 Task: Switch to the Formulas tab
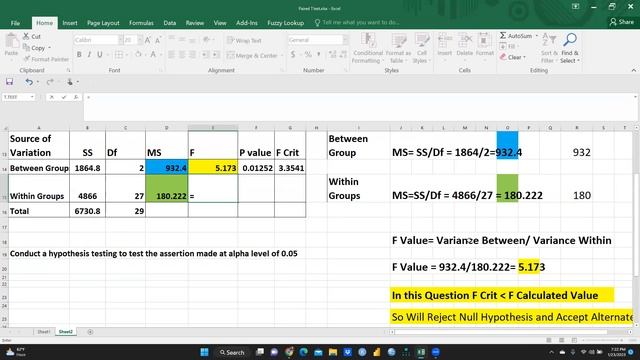click(x=141, y=23)
